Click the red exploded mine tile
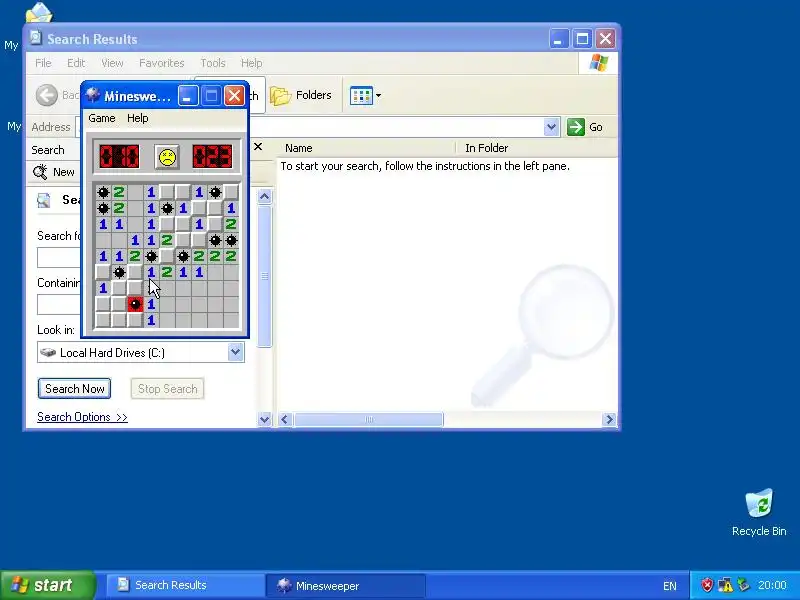Screen dimensions: 800x600 point(135,304)
